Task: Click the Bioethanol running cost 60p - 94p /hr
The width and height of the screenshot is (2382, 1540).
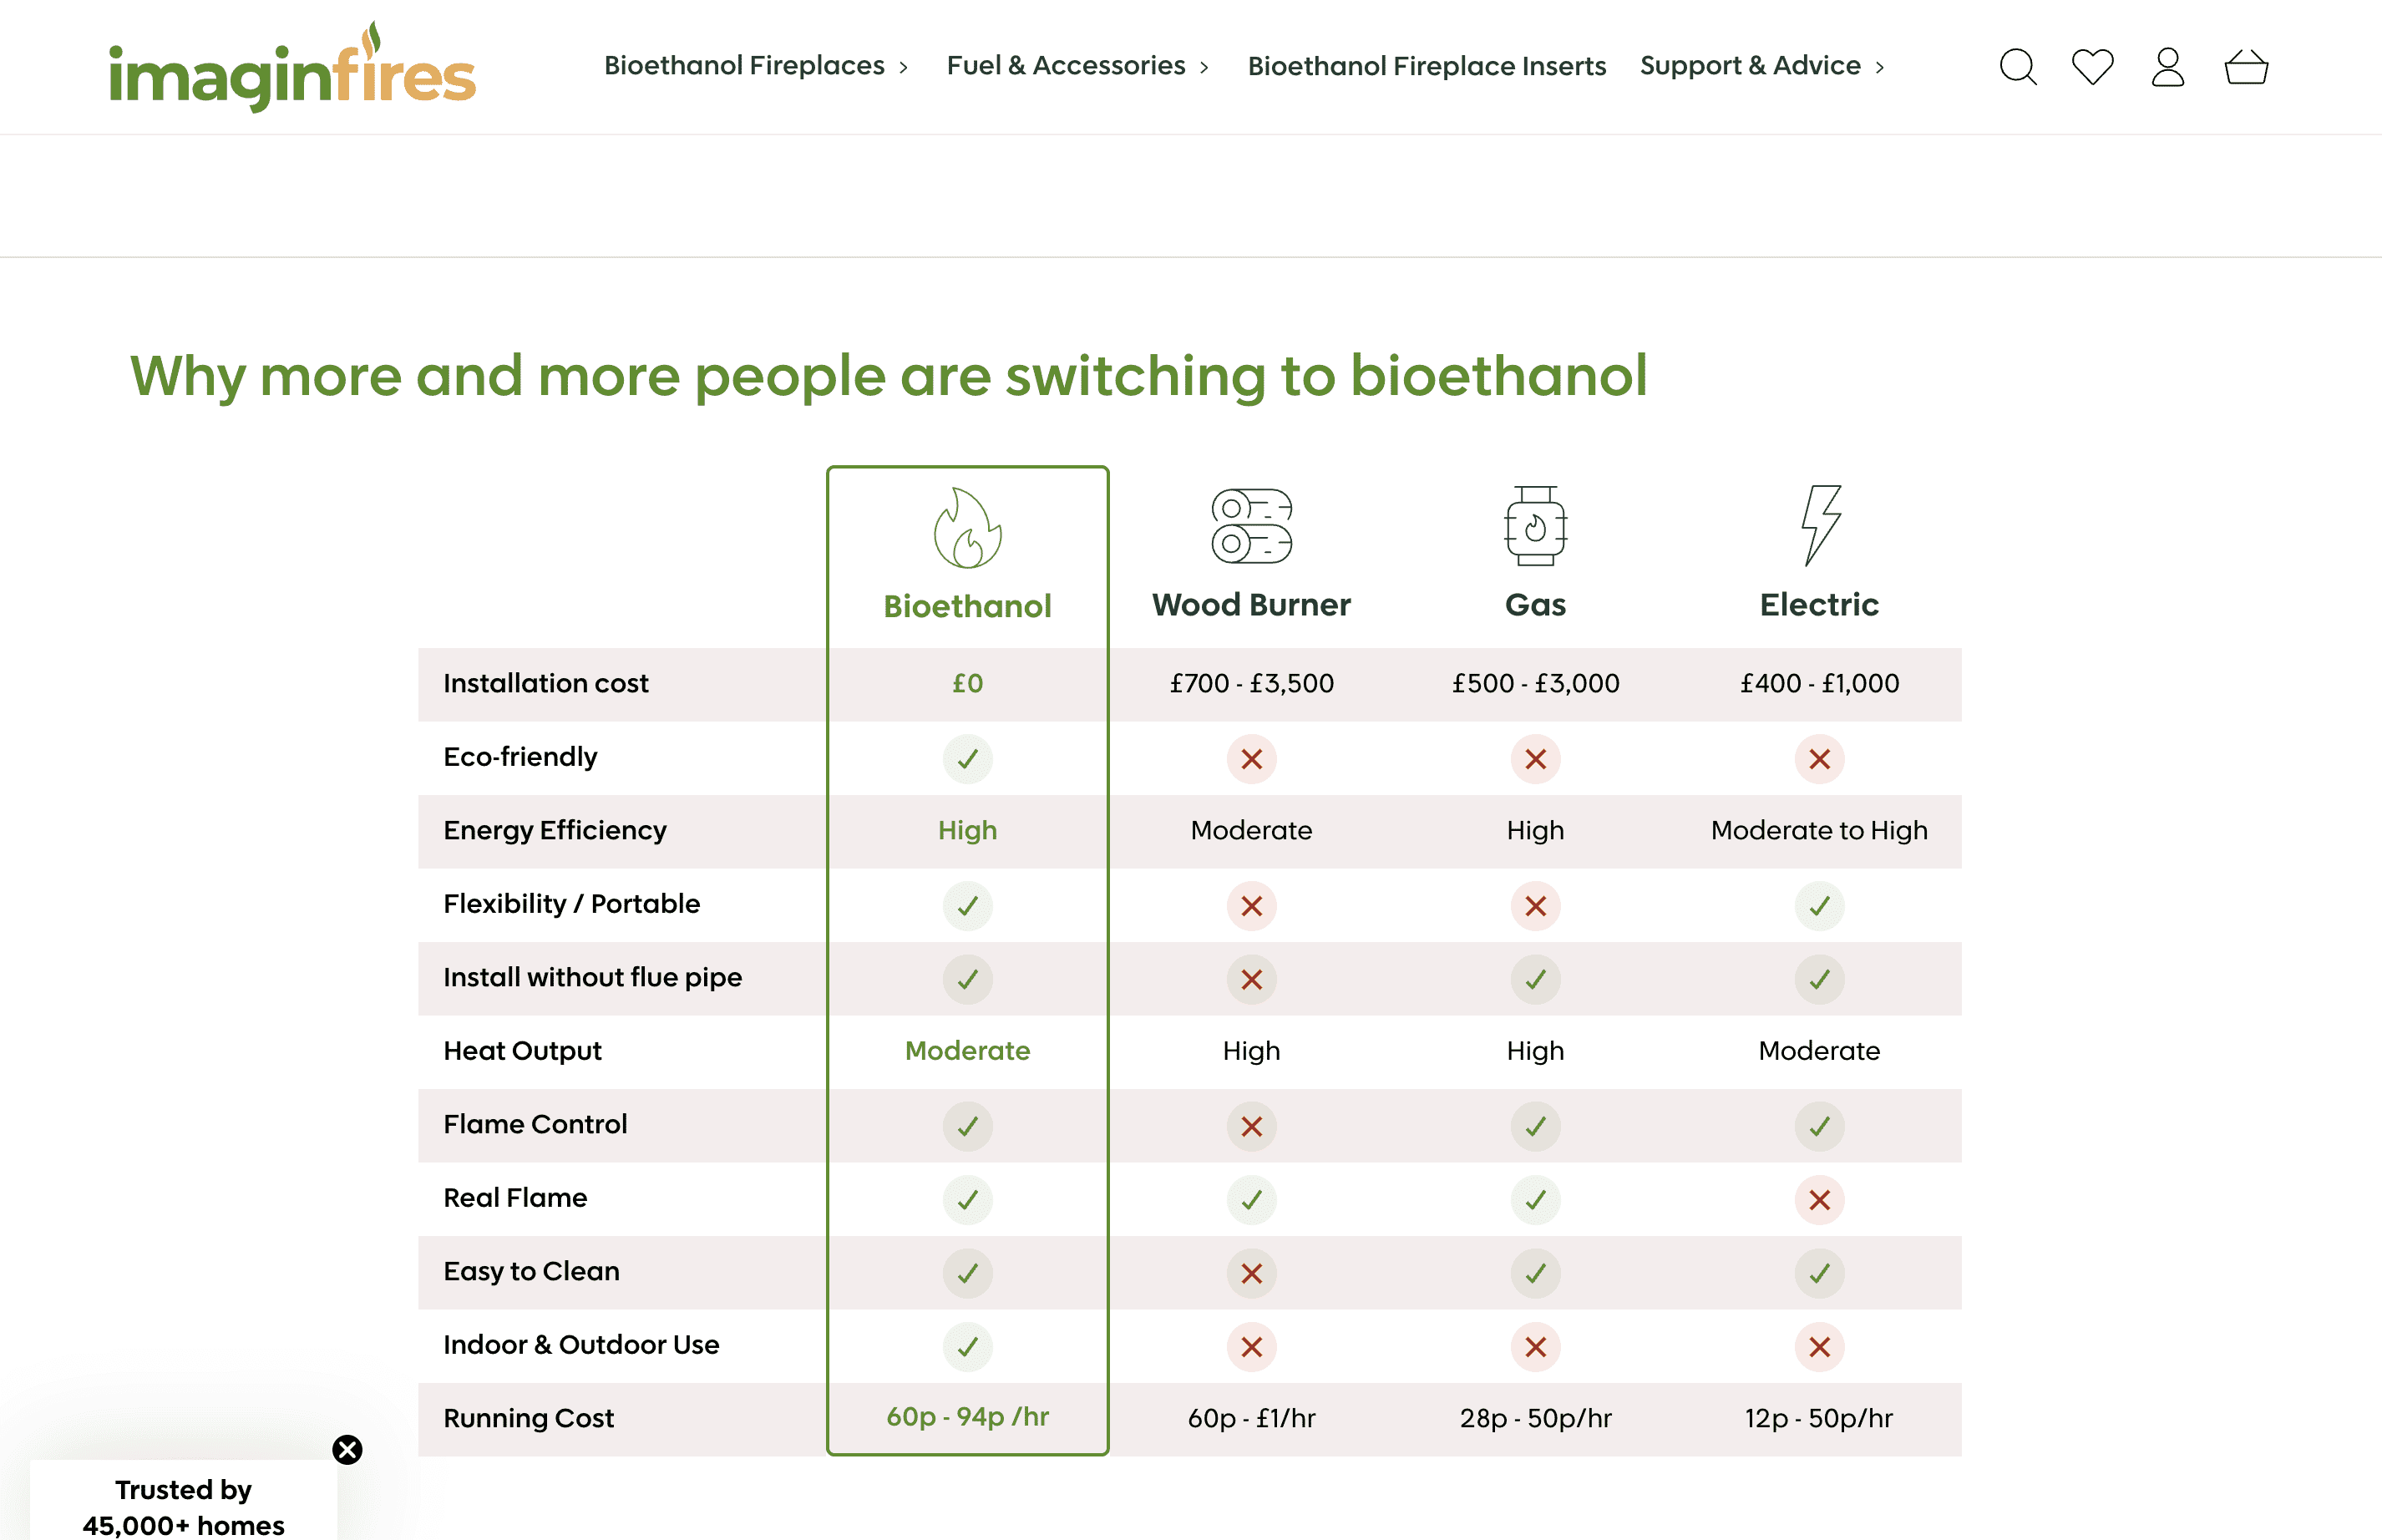Action: pyautogui.click(x=967, y=1417)
